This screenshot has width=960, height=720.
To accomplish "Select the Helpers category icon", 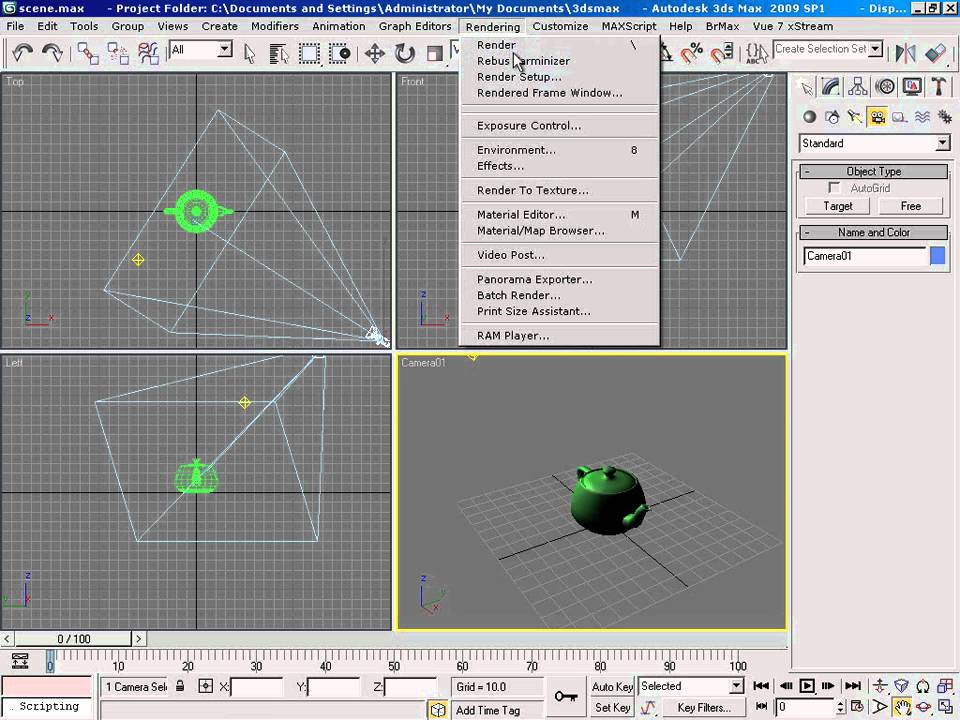I will [900, 116].
